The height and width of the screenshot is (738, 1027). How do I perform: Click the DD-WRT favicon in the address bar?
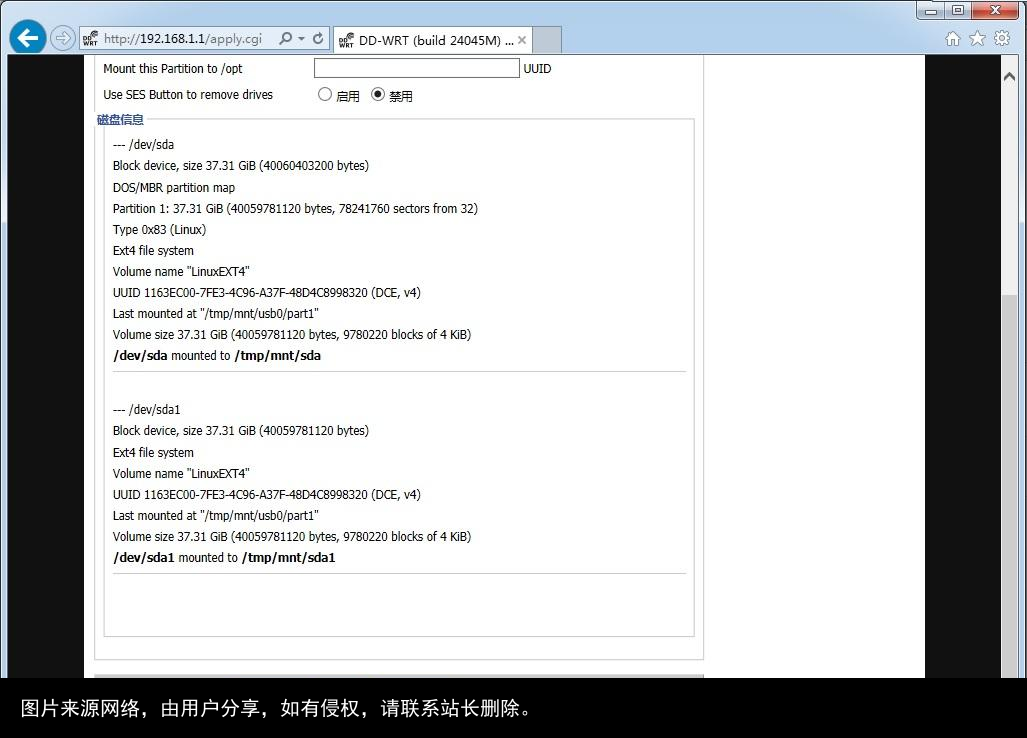pyautogui.click(x=91, y=39)
